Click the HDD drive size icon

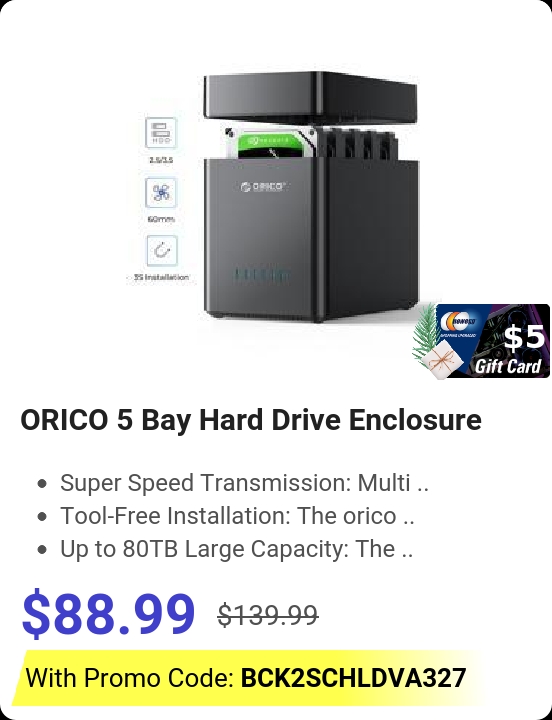161,133
